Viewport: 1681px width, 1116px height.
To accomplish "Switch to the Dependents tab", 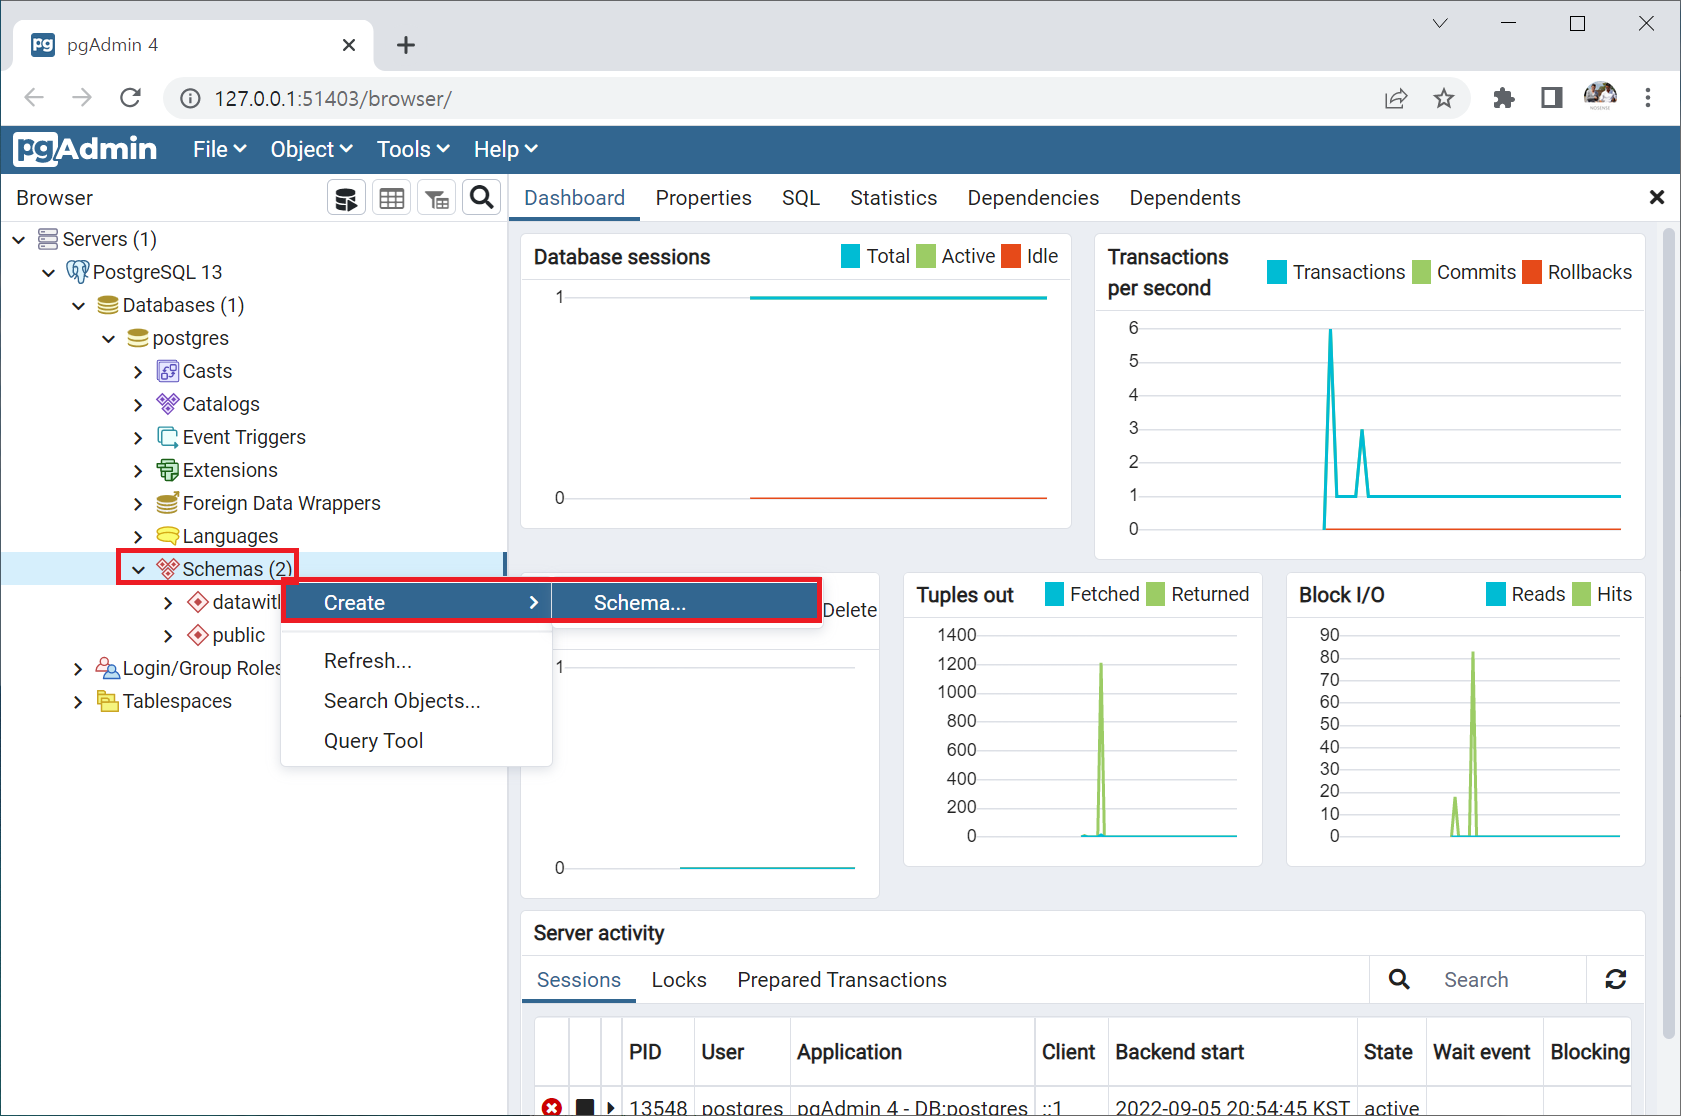I will 1184,198.
